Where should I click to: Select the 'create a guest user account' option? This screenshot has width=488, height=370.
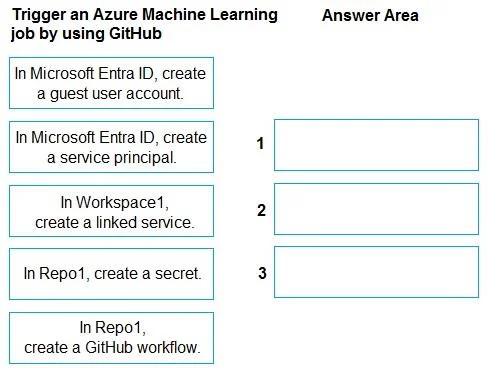tap(111, 83)
